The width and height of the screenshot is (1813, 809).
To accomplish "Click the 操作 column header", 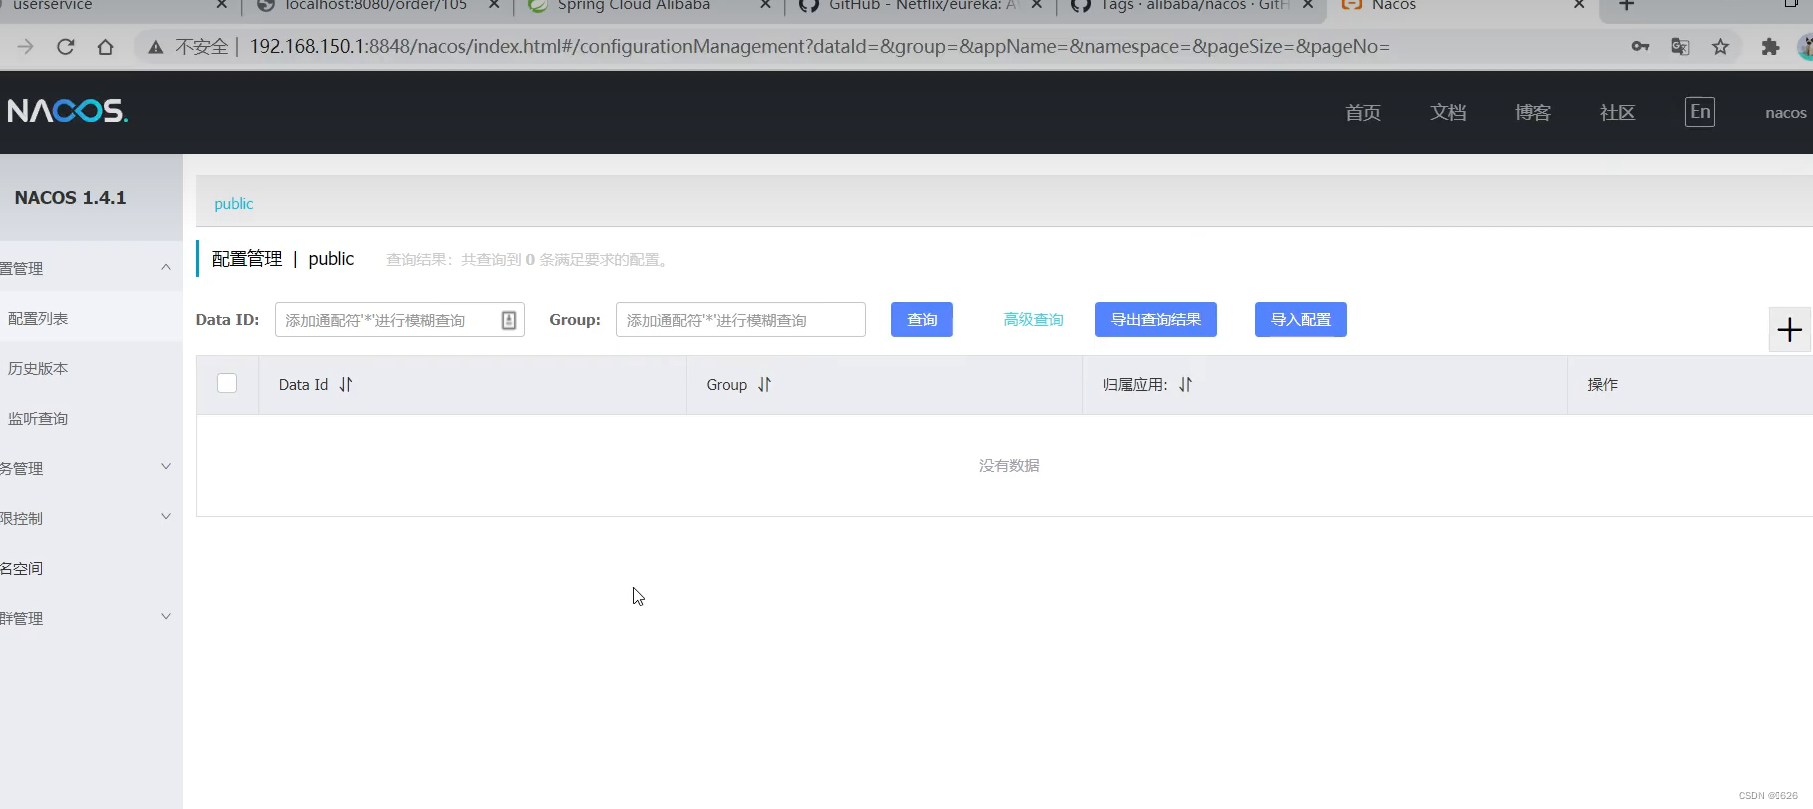I will point(1603,385).
